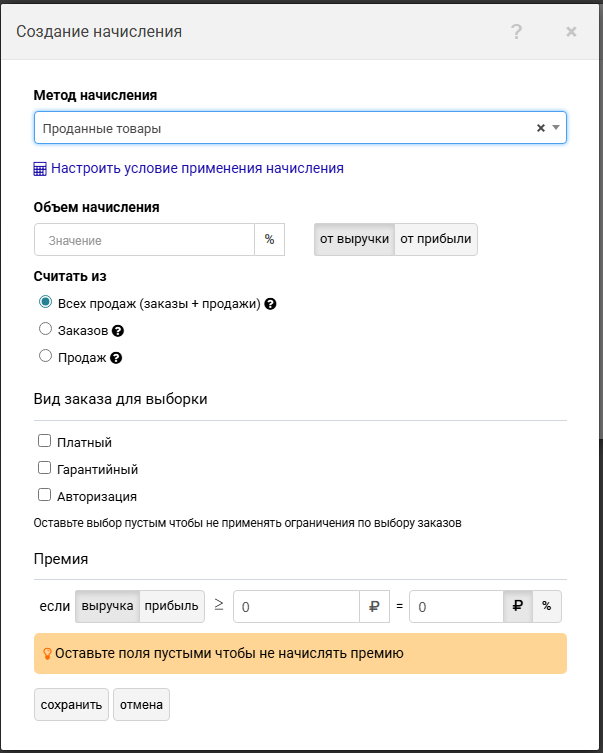603x753 pixels.
Task: Check the Гарантийный checkbox
Action: click(x=44, y=468)
